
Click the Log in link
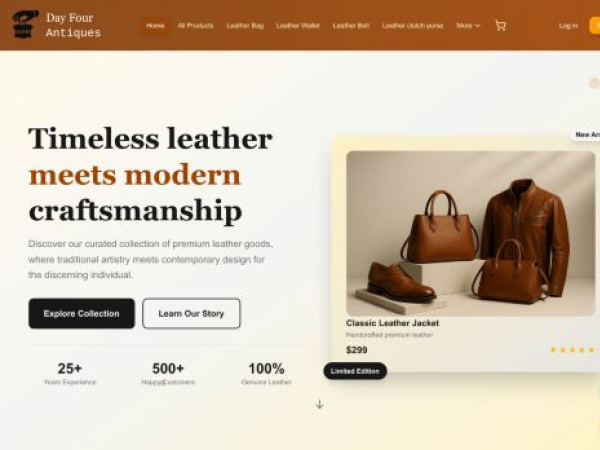click(568, 26)
